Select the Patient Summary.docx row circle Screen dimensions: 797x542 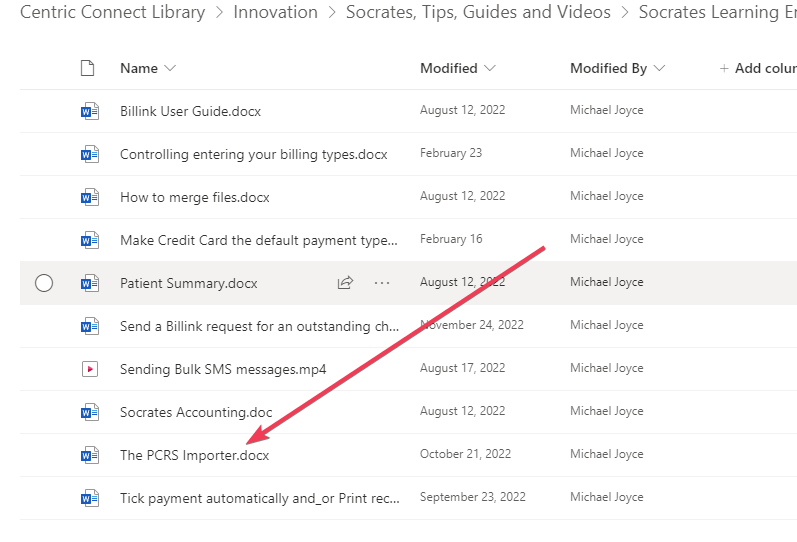44,283
